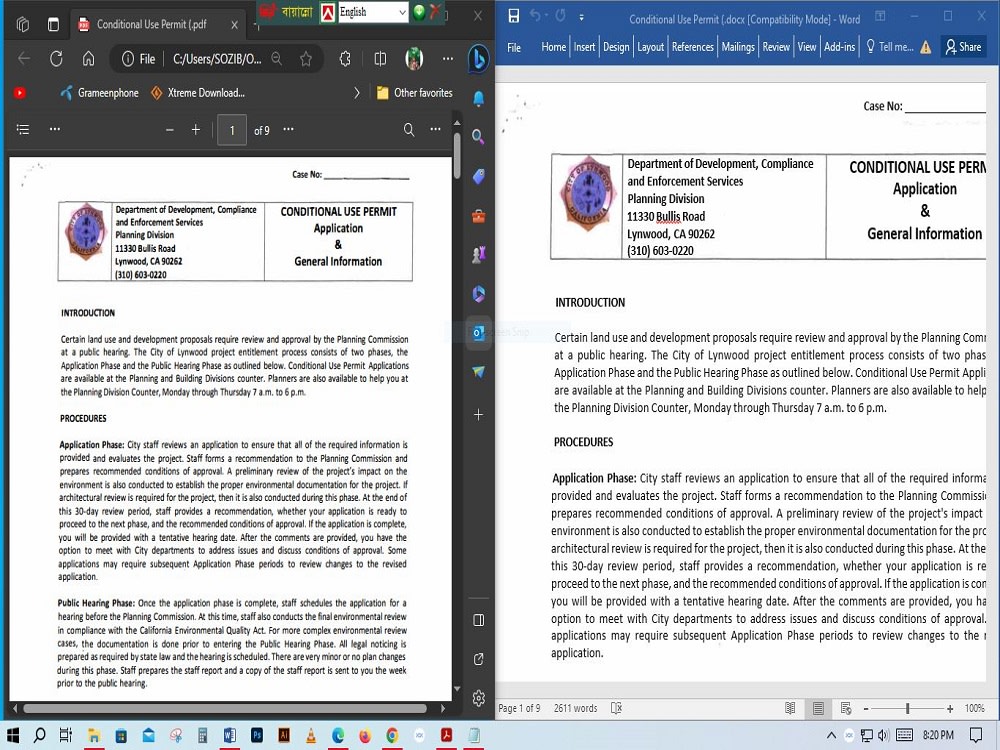Open the Edge sidebar notifications bell
The image size is (1000, 750).
point(478,98)
